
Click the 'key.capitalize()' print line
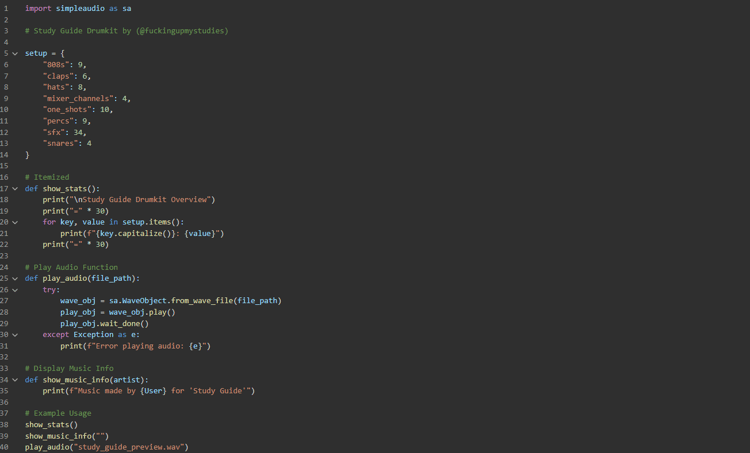(142, 233)
